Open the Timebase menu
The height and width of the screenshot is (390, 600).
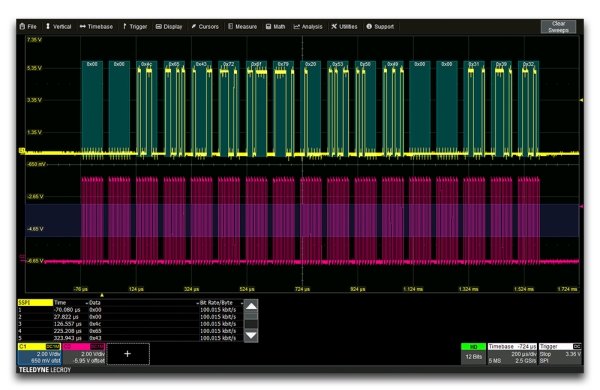[96, 26]
